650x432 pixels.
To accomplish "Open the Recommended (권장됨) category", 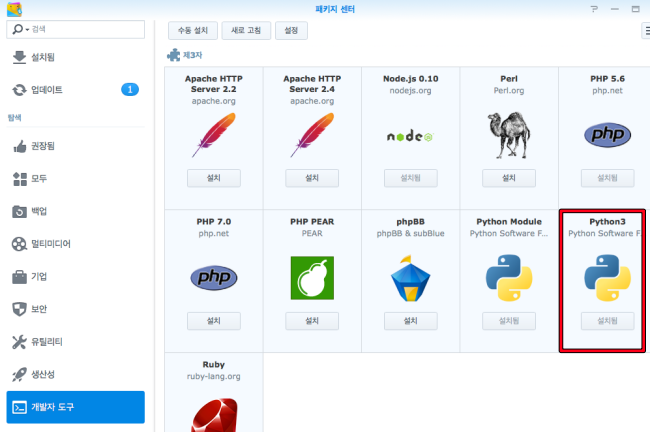I will (75, 146).
